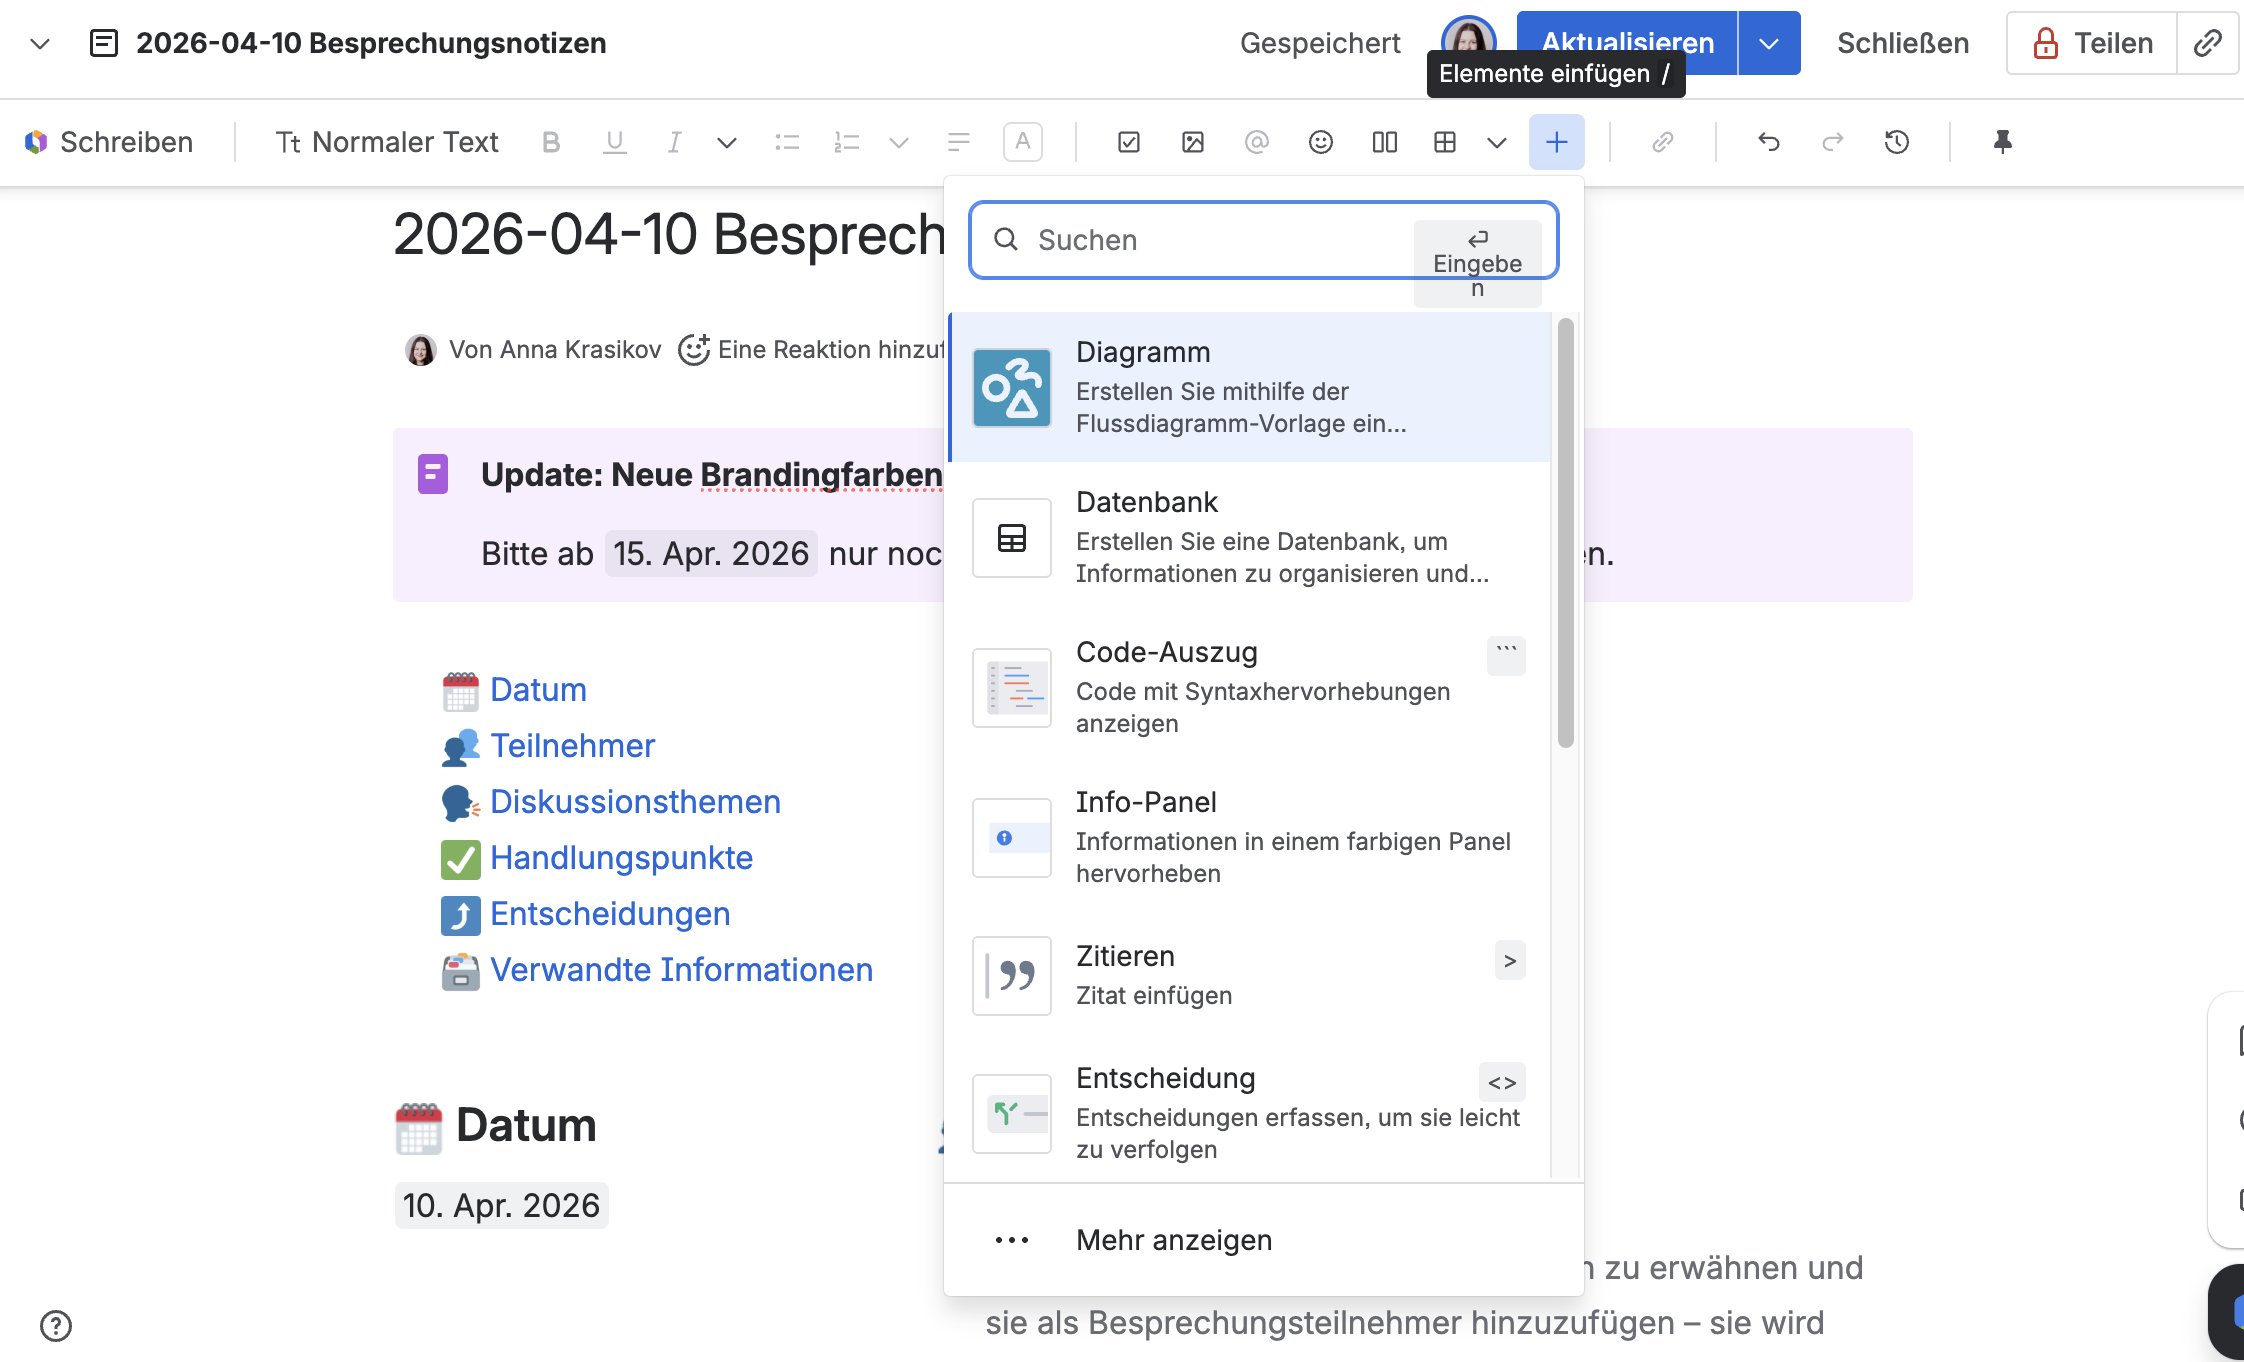Click the link icon in toolbar

pyautogui.click(x=1662, y=142)
